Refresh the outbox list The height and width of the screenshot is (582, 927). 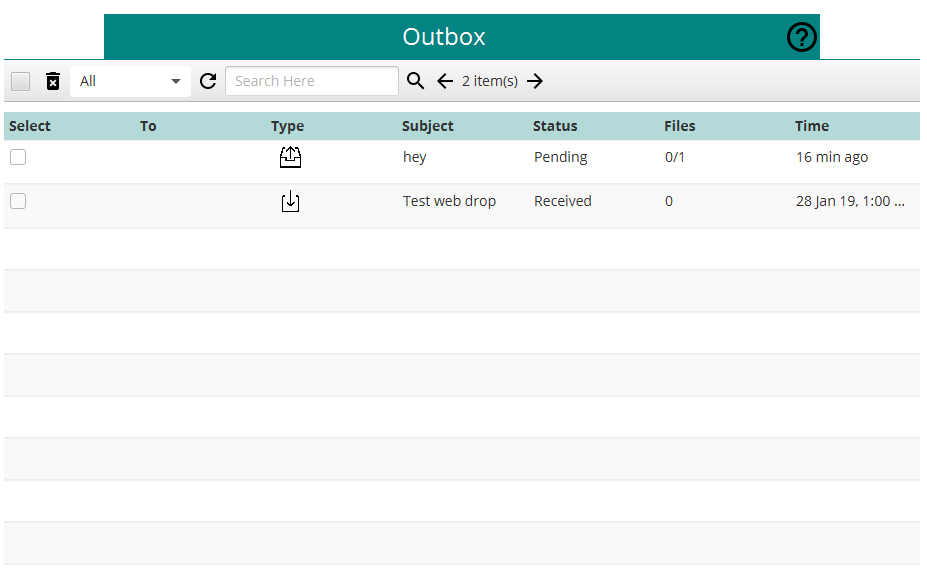[208, 81]
